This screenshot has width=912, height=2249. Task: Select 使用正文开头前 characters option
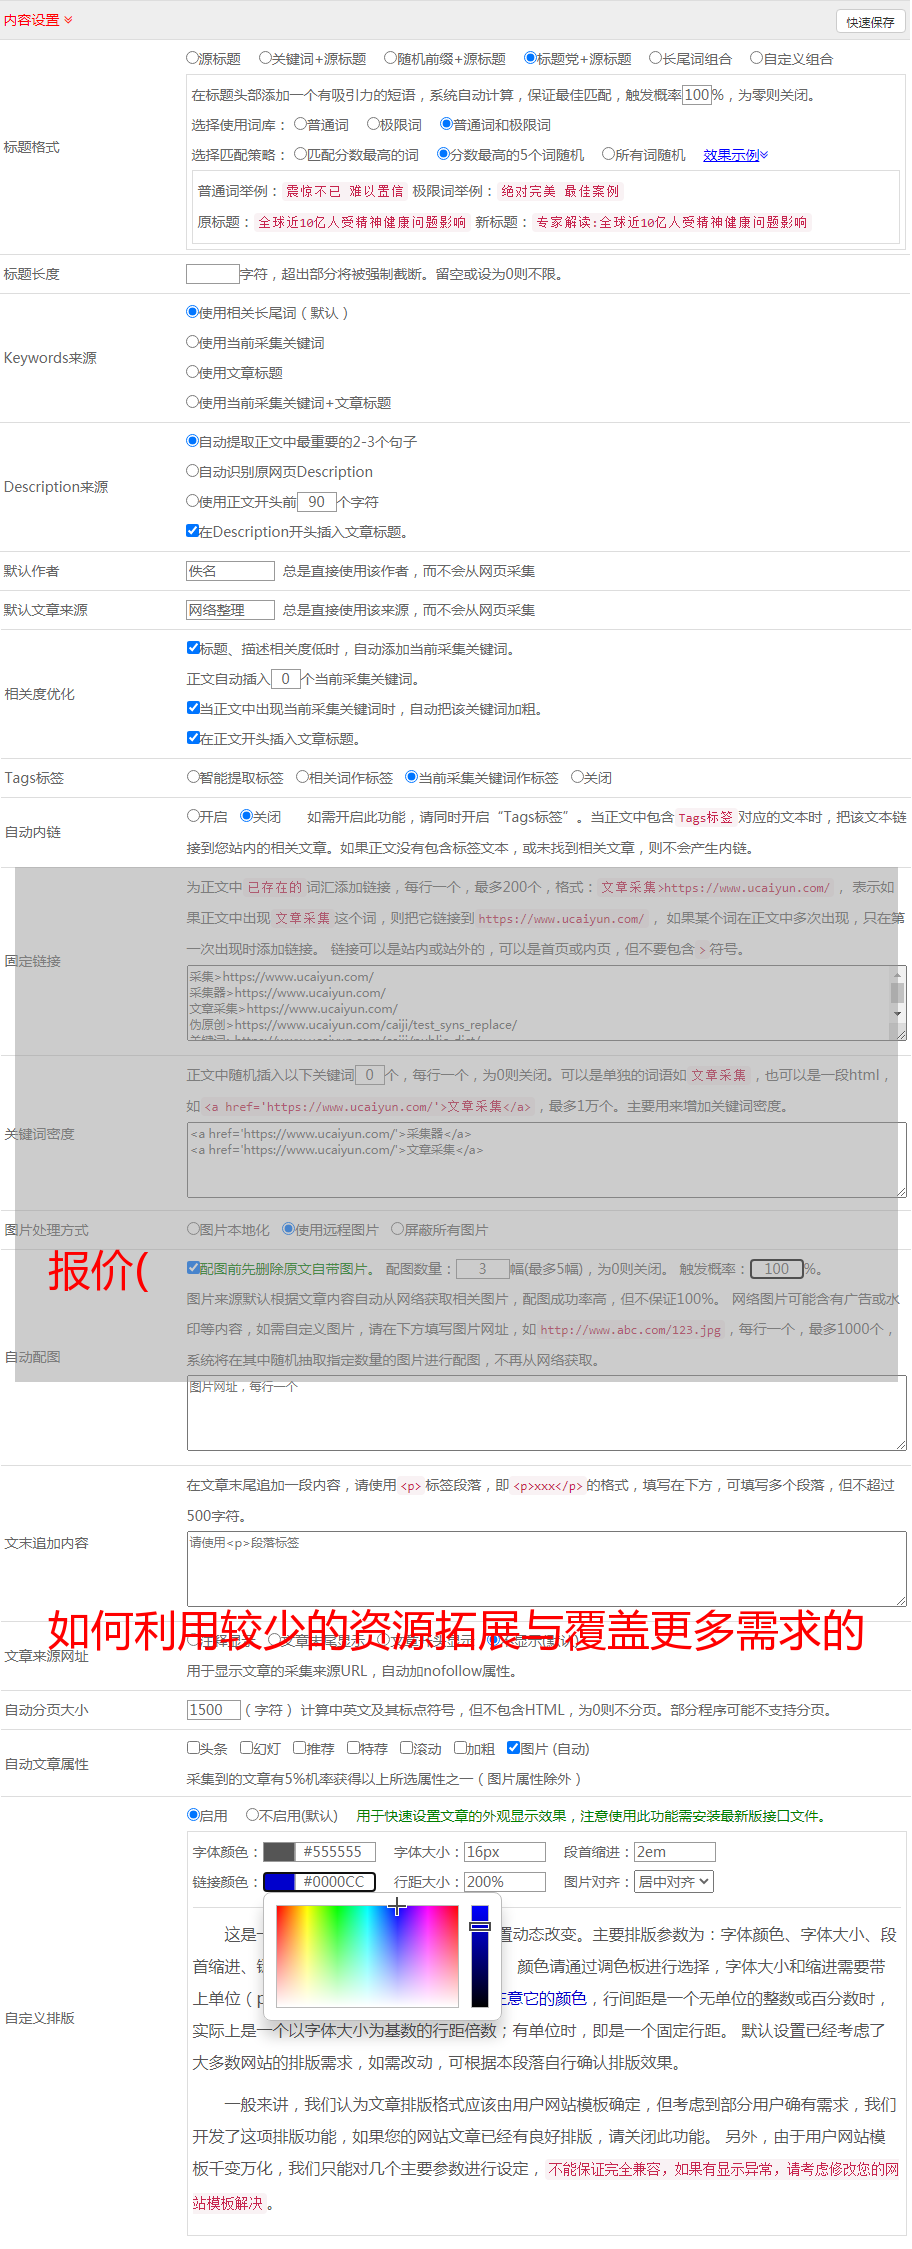pos(193,501)
